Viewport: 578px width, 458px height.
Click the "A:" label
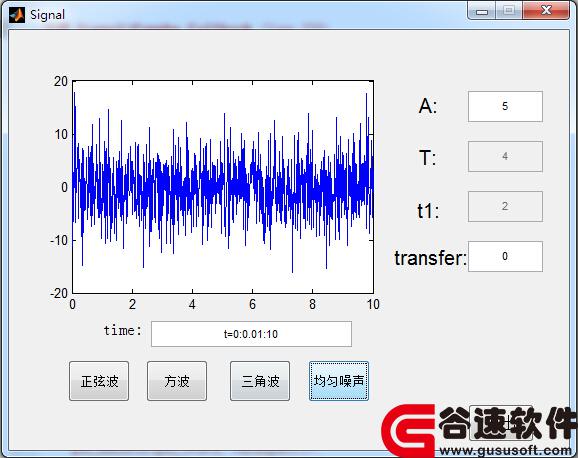428,106
